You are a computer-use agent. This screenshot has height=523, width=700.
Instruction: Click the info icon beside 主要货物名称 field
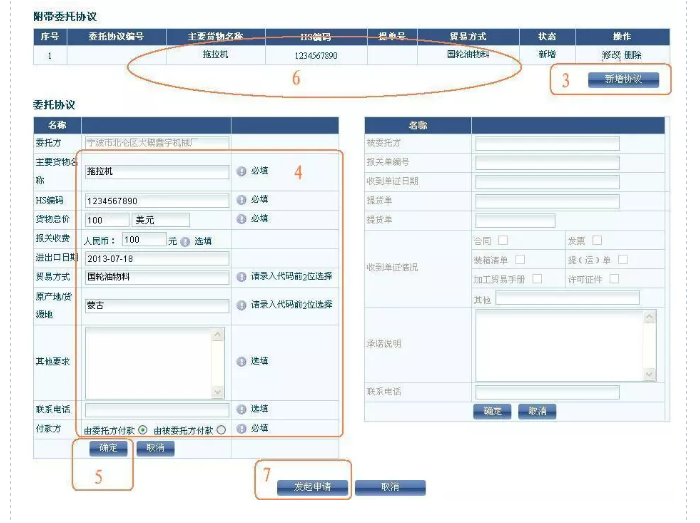pyautogui.click(x=241, y=171)
